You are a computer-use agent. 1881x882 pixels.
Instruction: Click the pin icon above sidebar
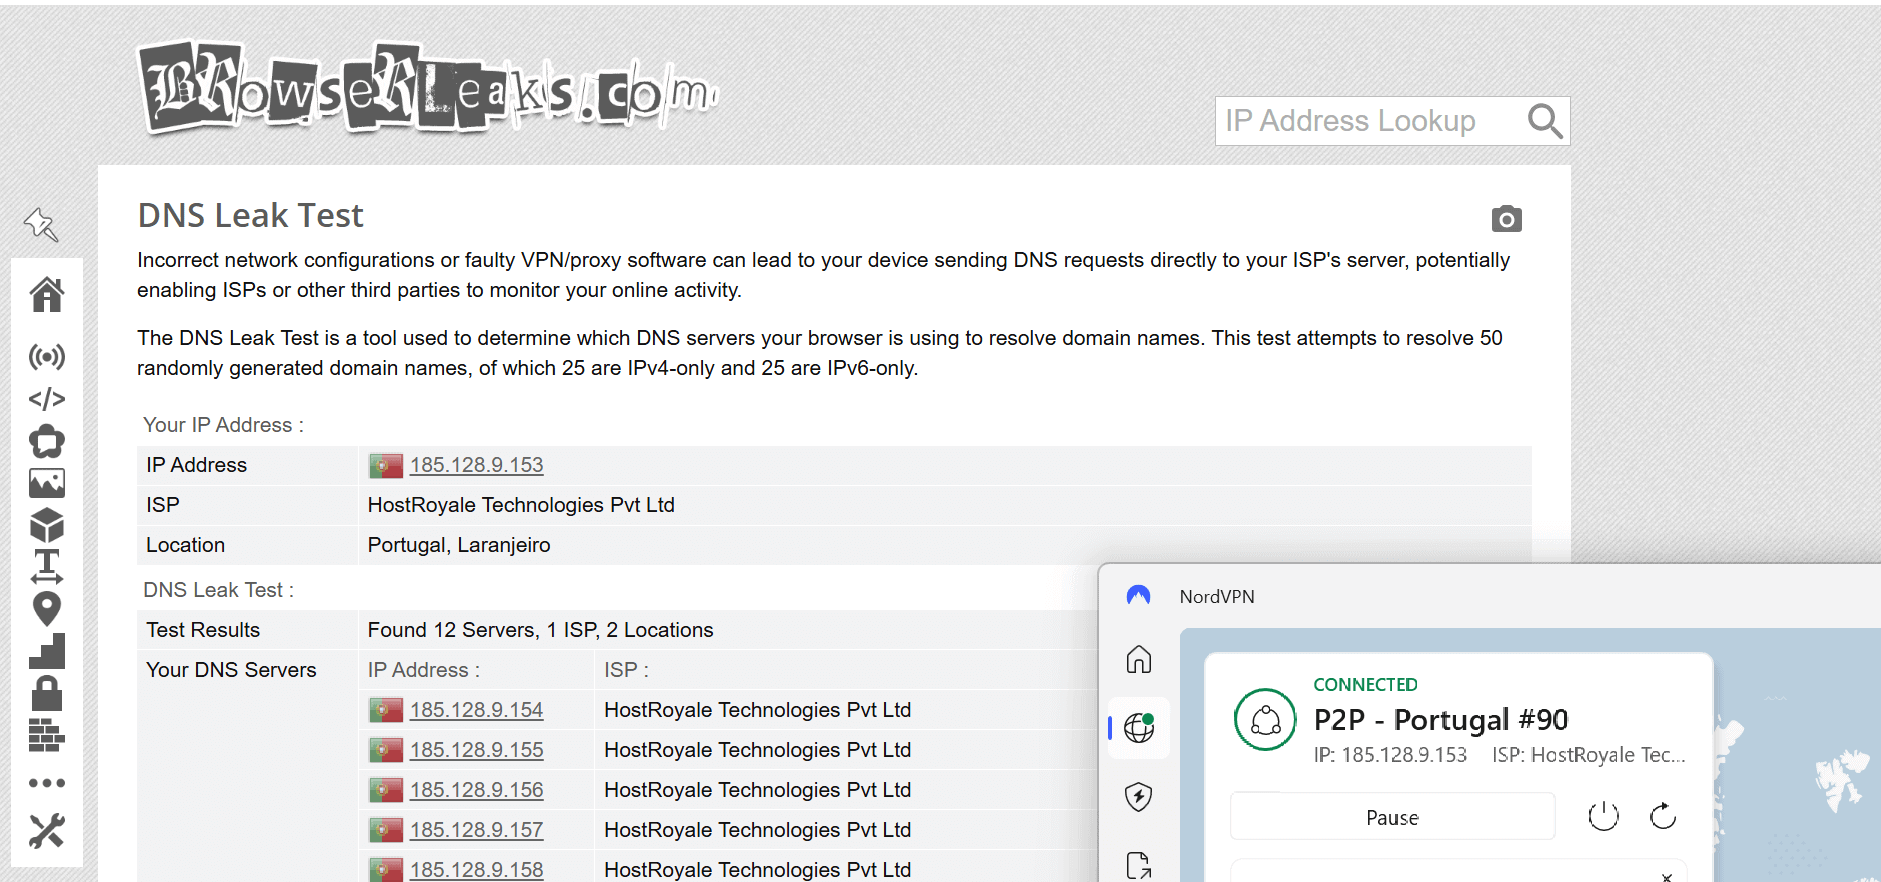tap(42, 225)
